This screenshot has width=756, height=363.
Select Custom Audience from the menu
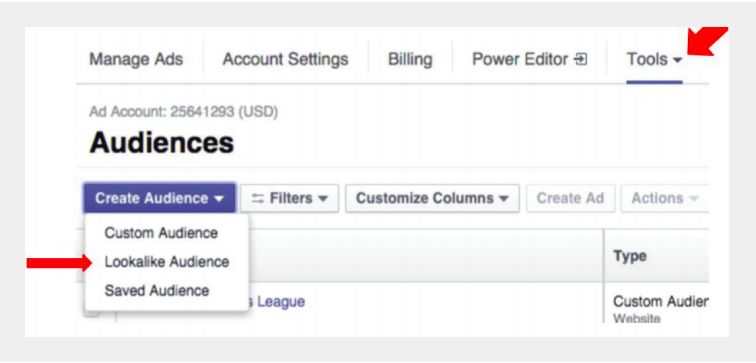click(161, 233)
